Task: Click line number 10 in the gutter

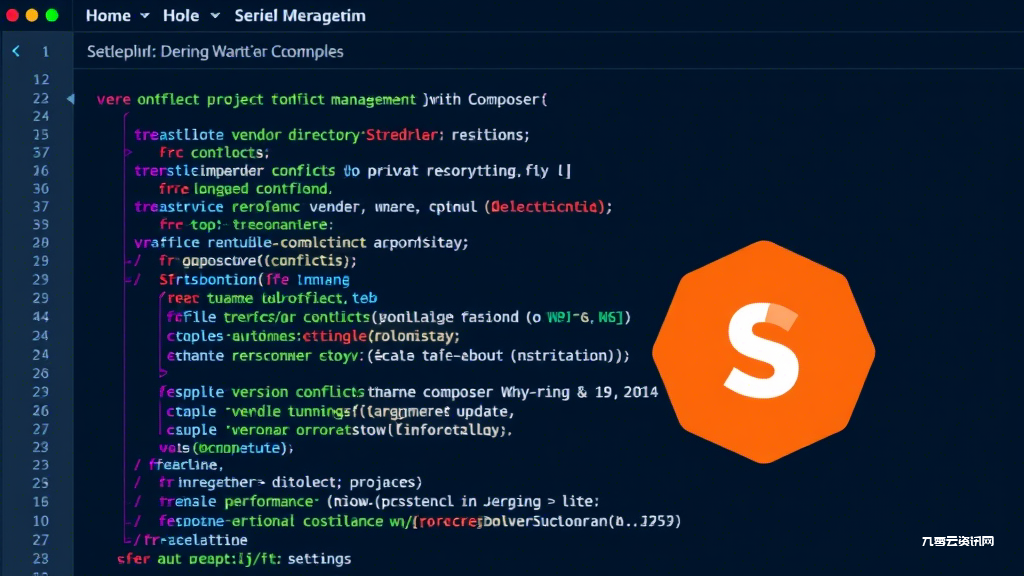Action: coord(41,521)
